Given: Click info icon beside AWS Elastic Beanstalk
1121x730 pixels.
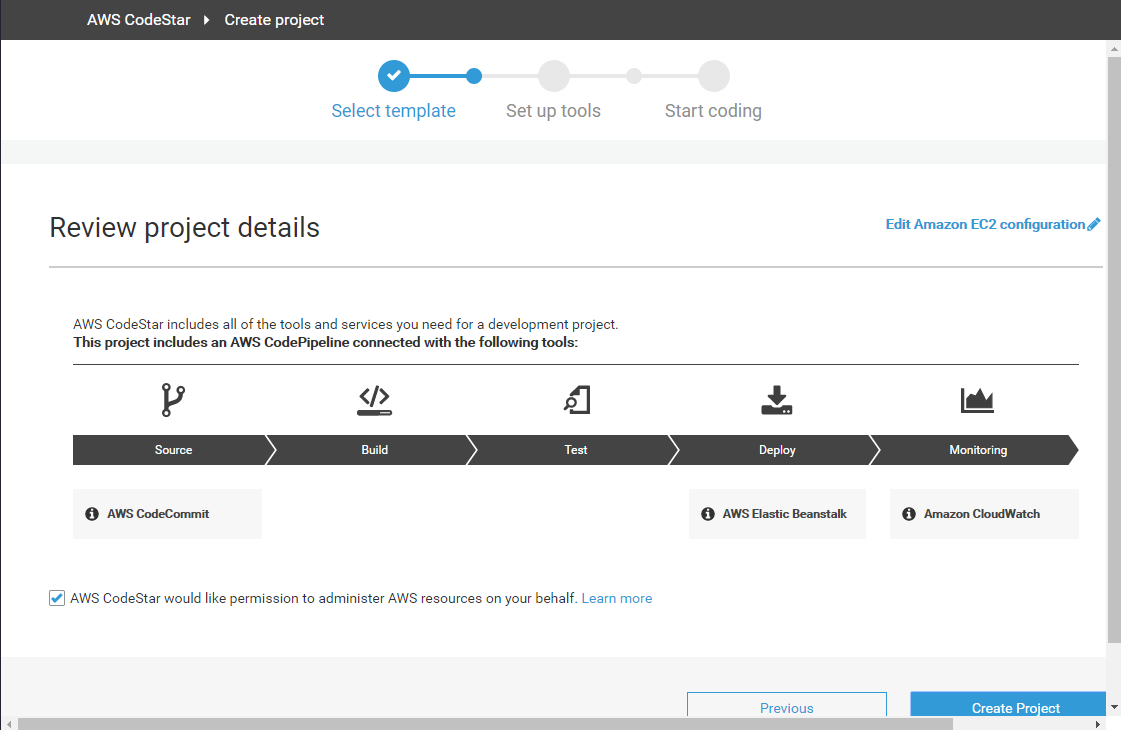Looking at the screenshot, I should point(708,514).
